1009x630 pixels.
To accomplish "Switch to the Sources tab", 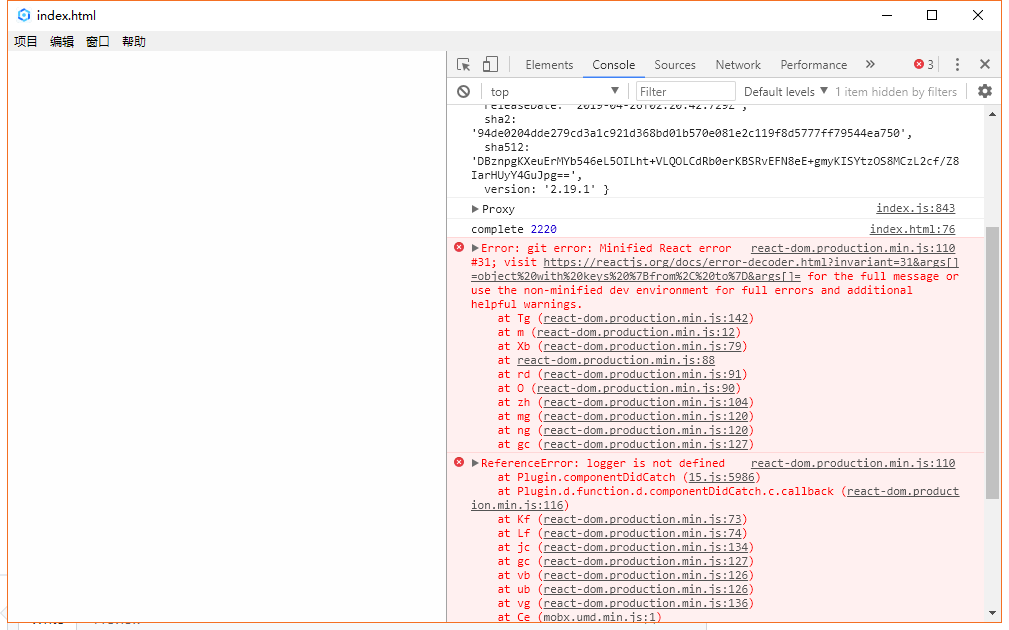I will pyautogui.click(x=674, y=65).
